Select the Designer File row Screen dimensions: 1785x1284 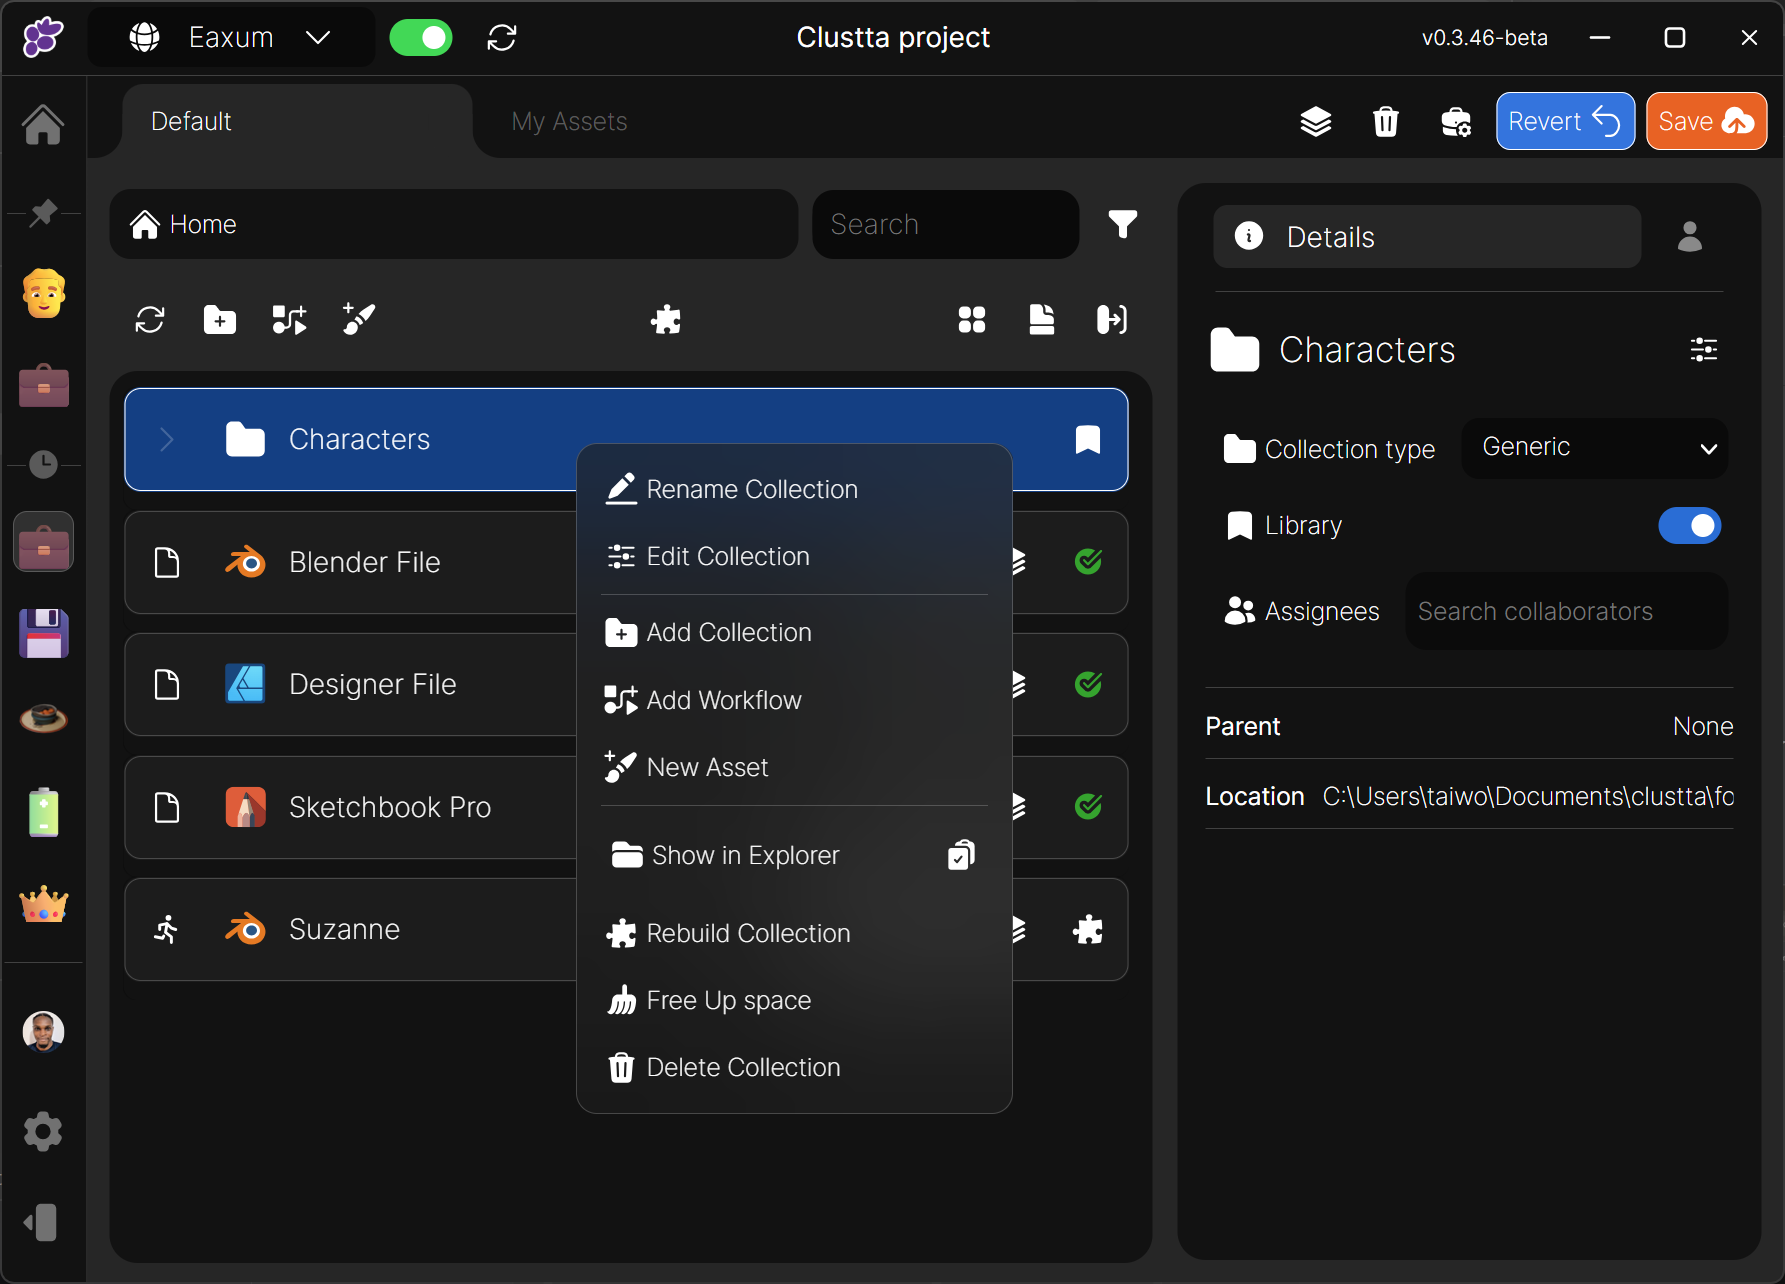(x=626, y=684)
